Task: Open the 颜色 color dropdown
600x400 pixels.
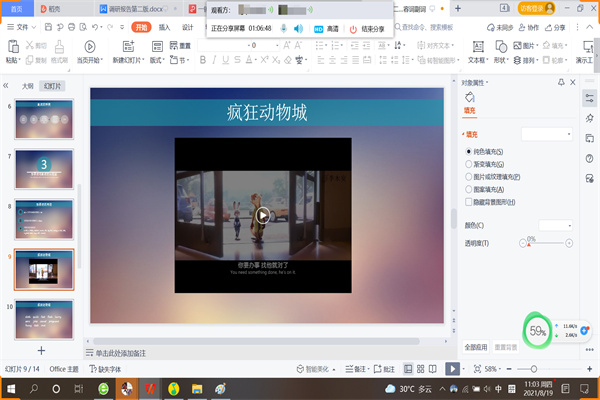Action: 554,225
